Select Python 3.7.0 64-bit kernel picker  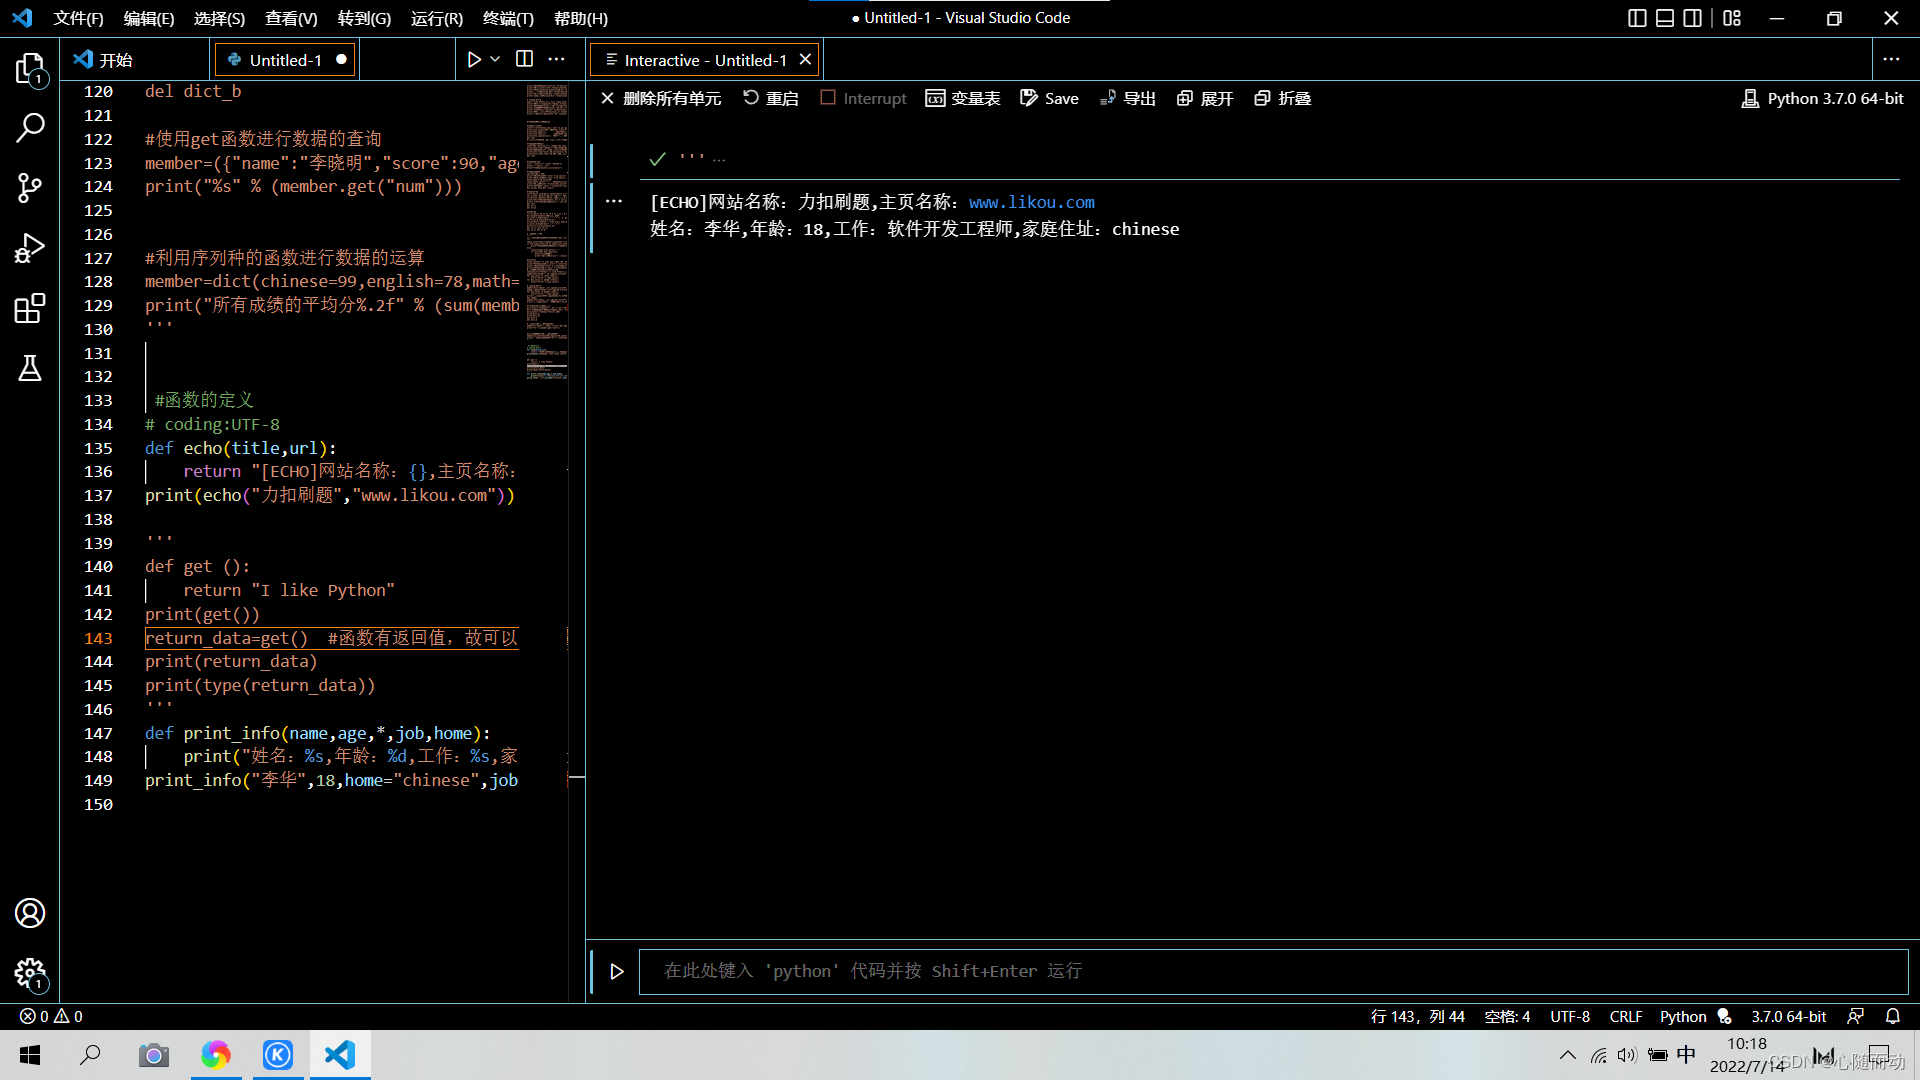(1822, 98)
